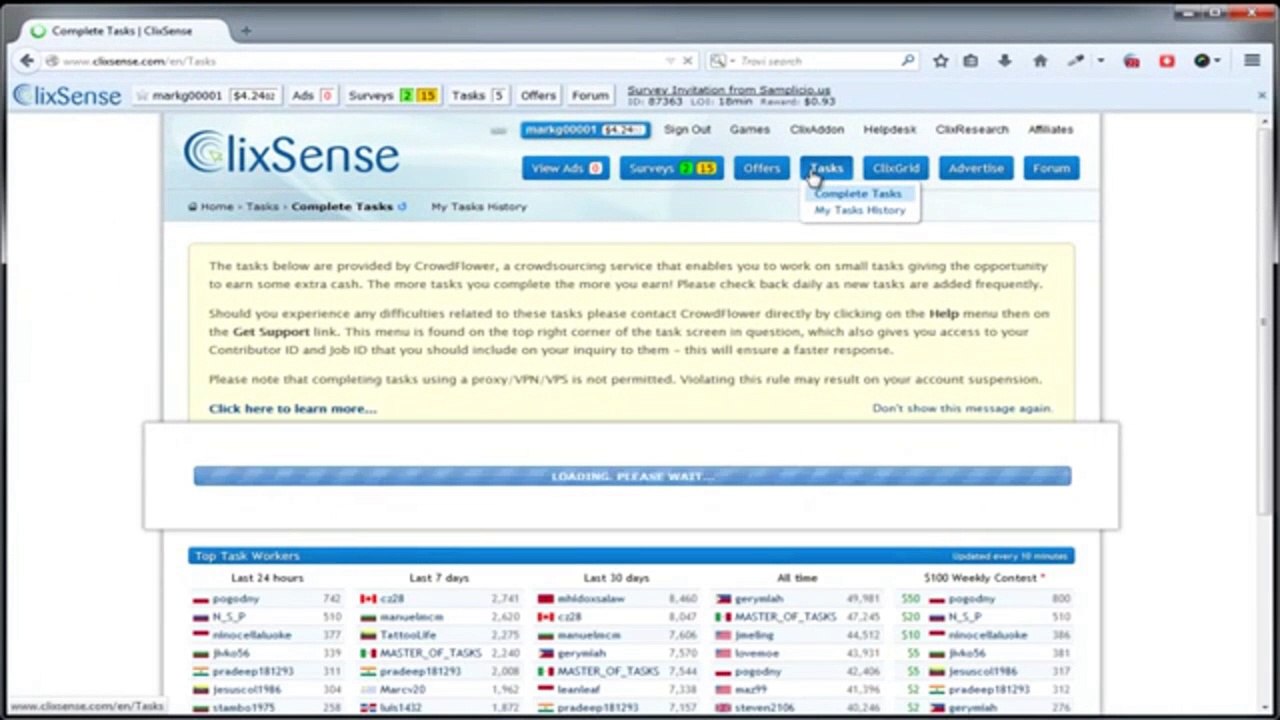Click gerymiah in All time list
The width and height of the screenshot is (1280, 720).
coord(759,599)
